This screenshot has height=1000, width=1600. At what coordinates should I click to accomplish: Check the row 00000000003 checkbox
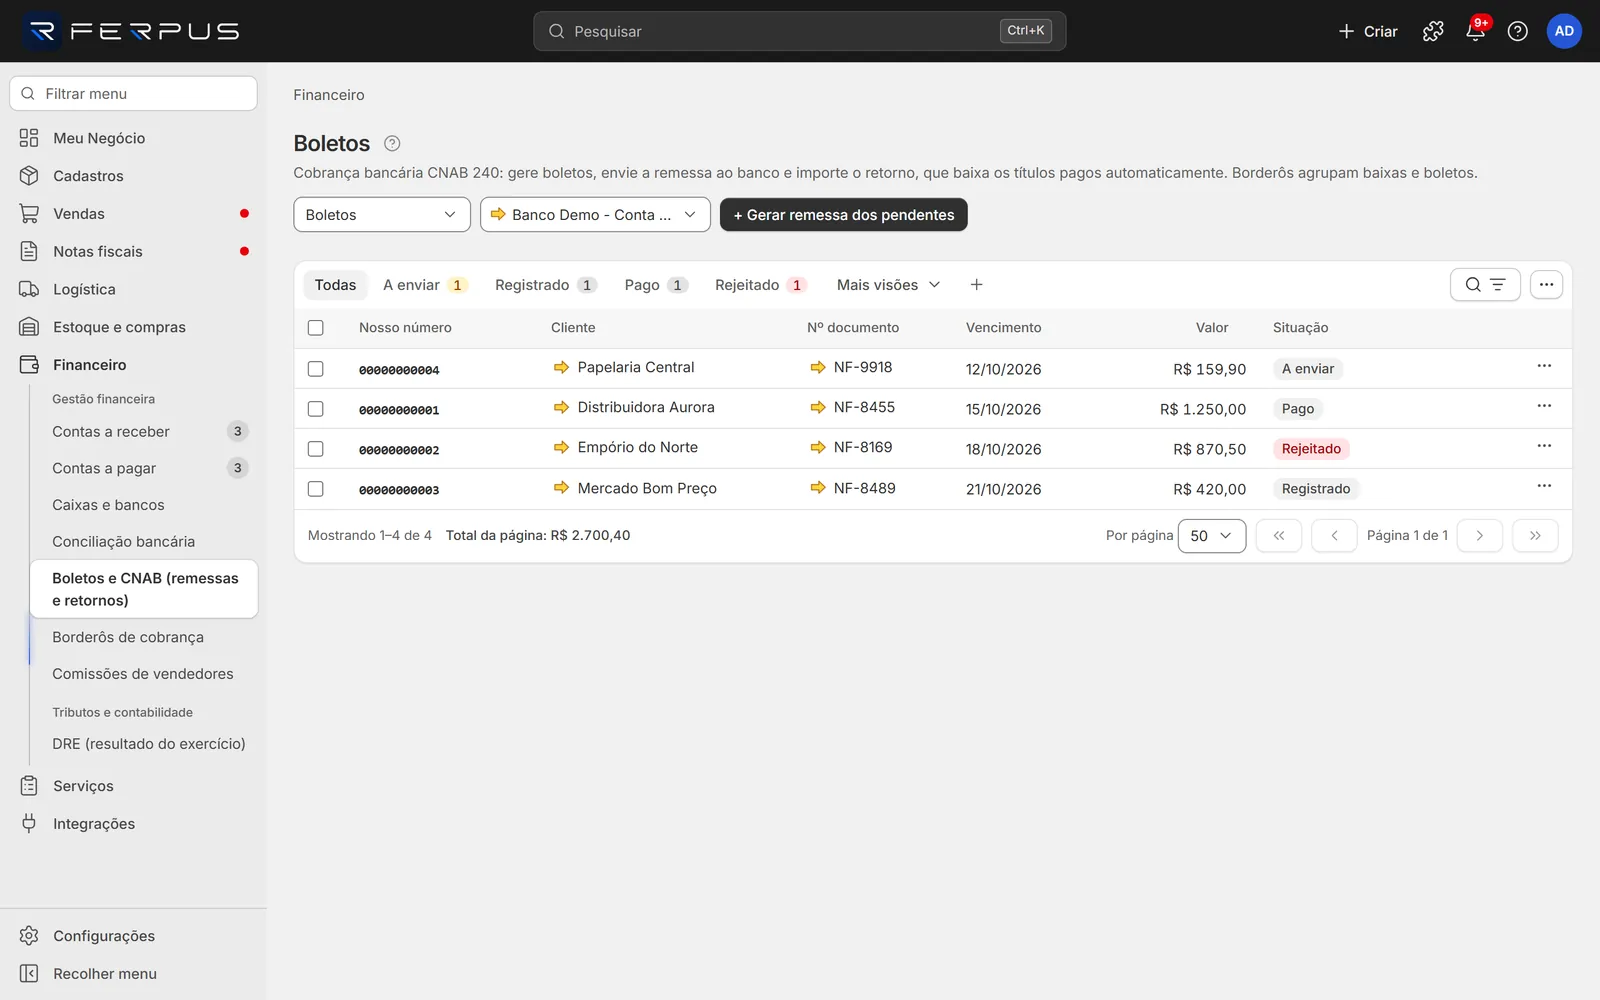coord(316,489)
